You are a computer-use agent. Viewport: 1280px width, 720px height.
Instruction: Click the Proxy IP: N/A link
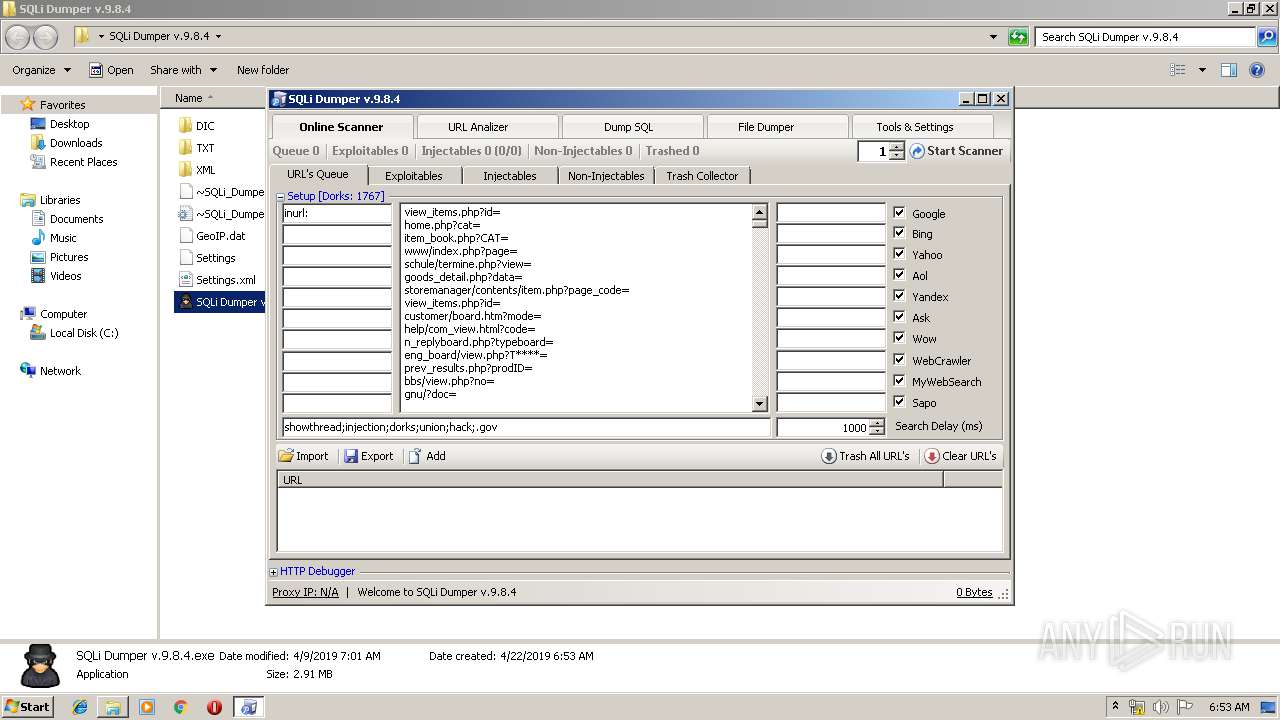click(x=305, y=592)
